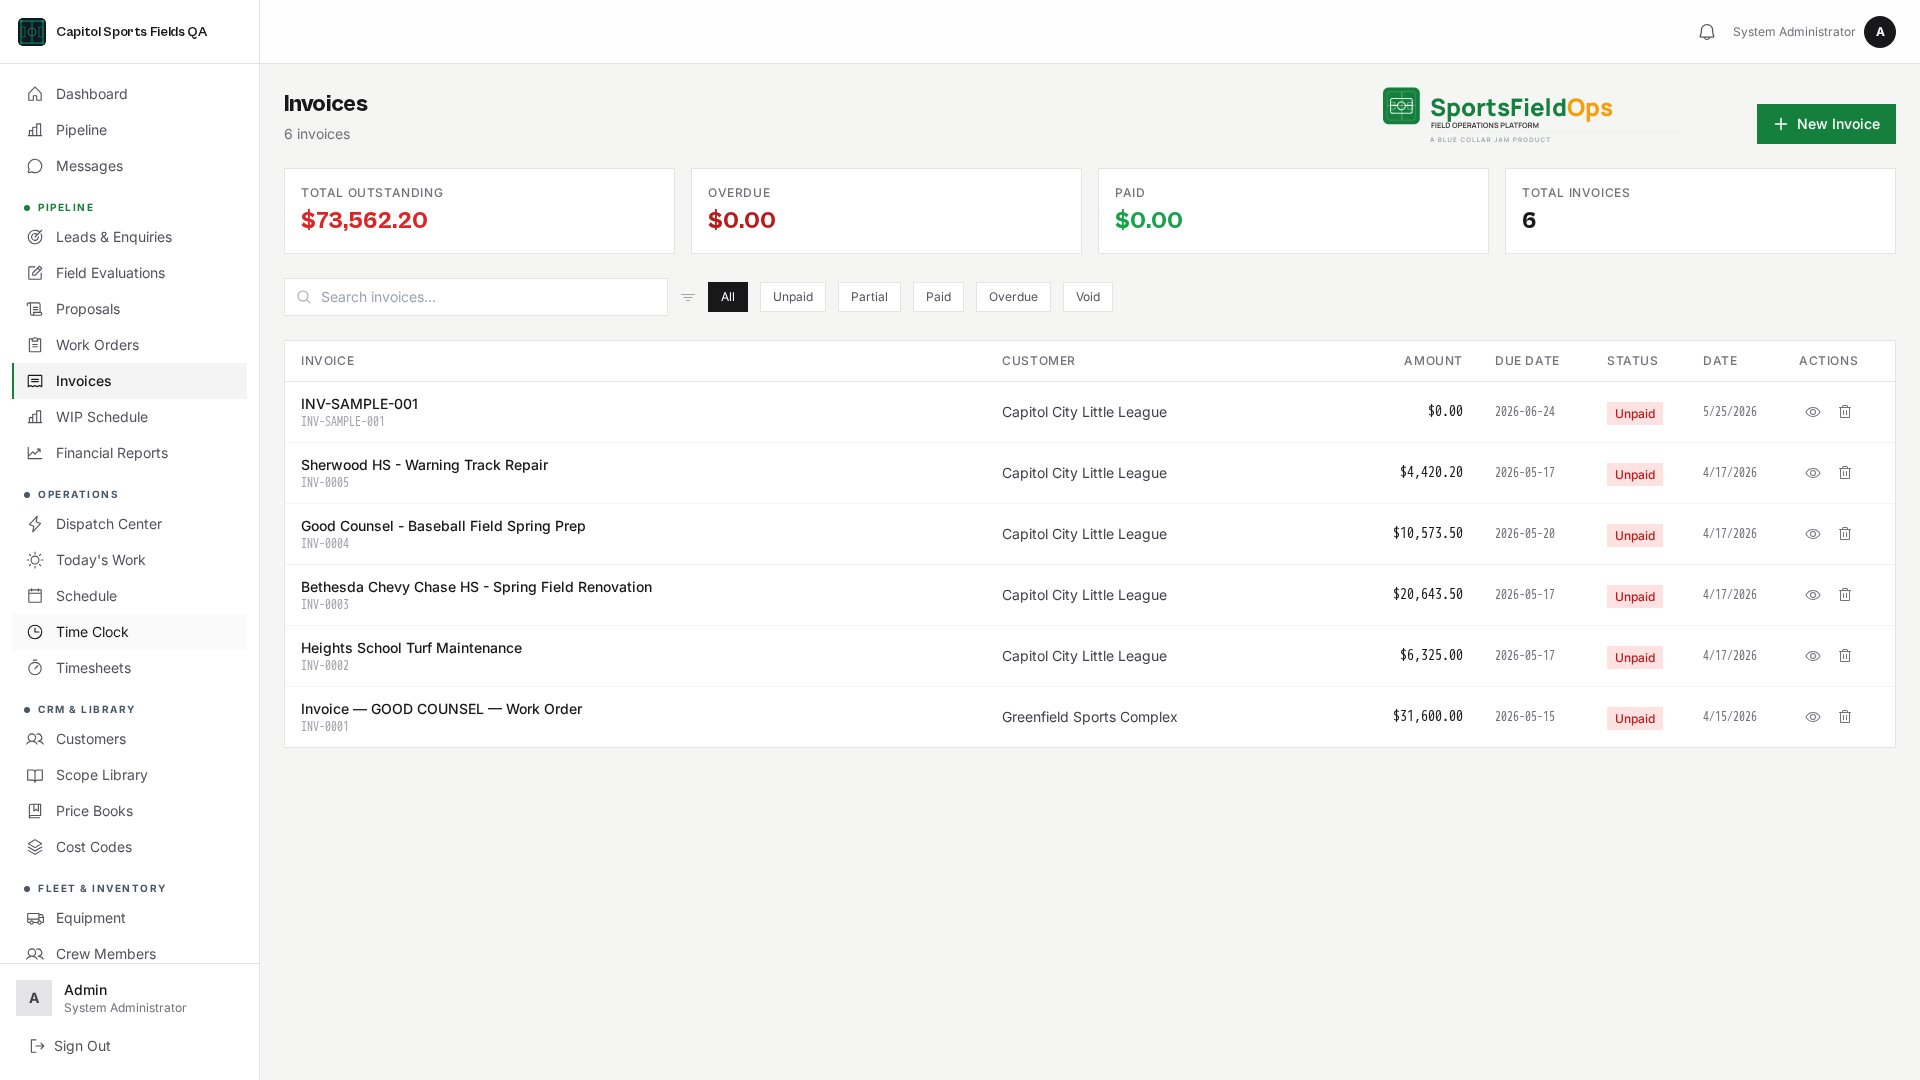Image resolution: width=1920 pixels, height=1080 pixels.
Task: Open the Sherwood HS - Warning Track Repair row
Action: (1090, 473)
